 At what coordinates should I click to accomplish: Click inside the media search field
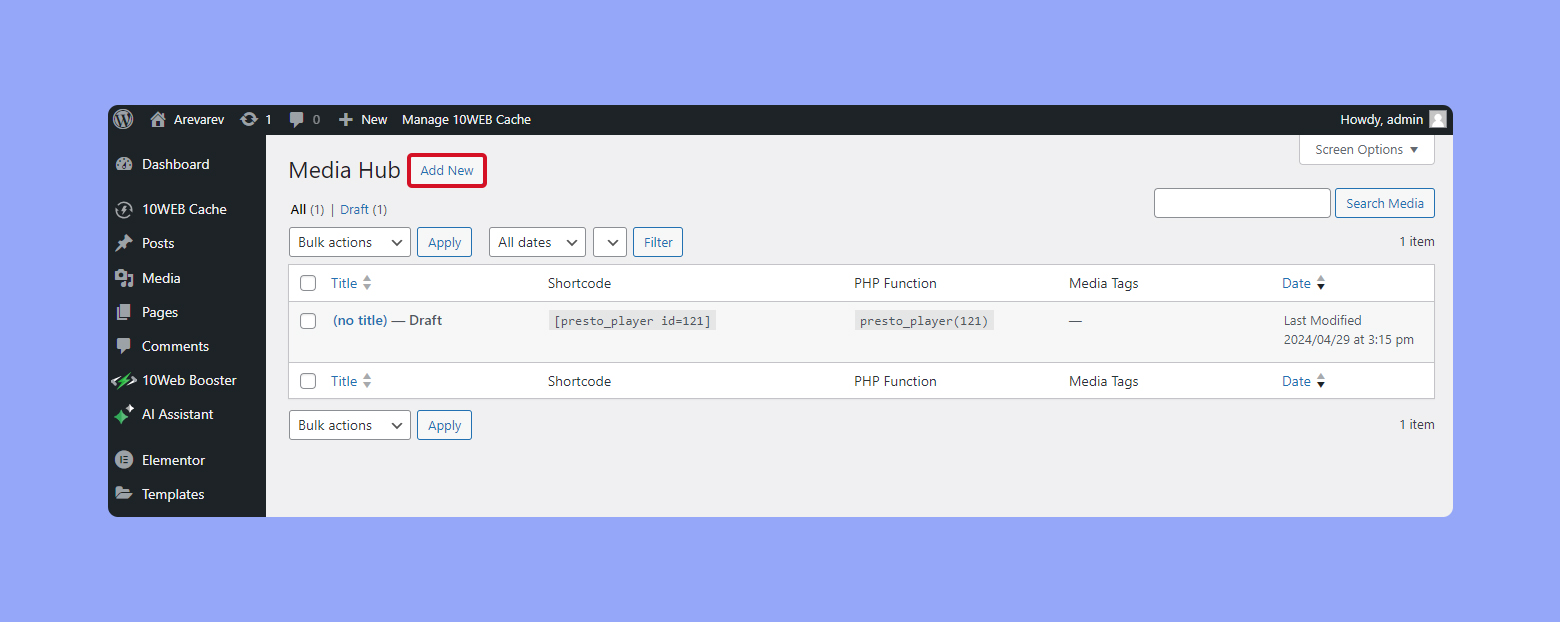coord(1241,203)
